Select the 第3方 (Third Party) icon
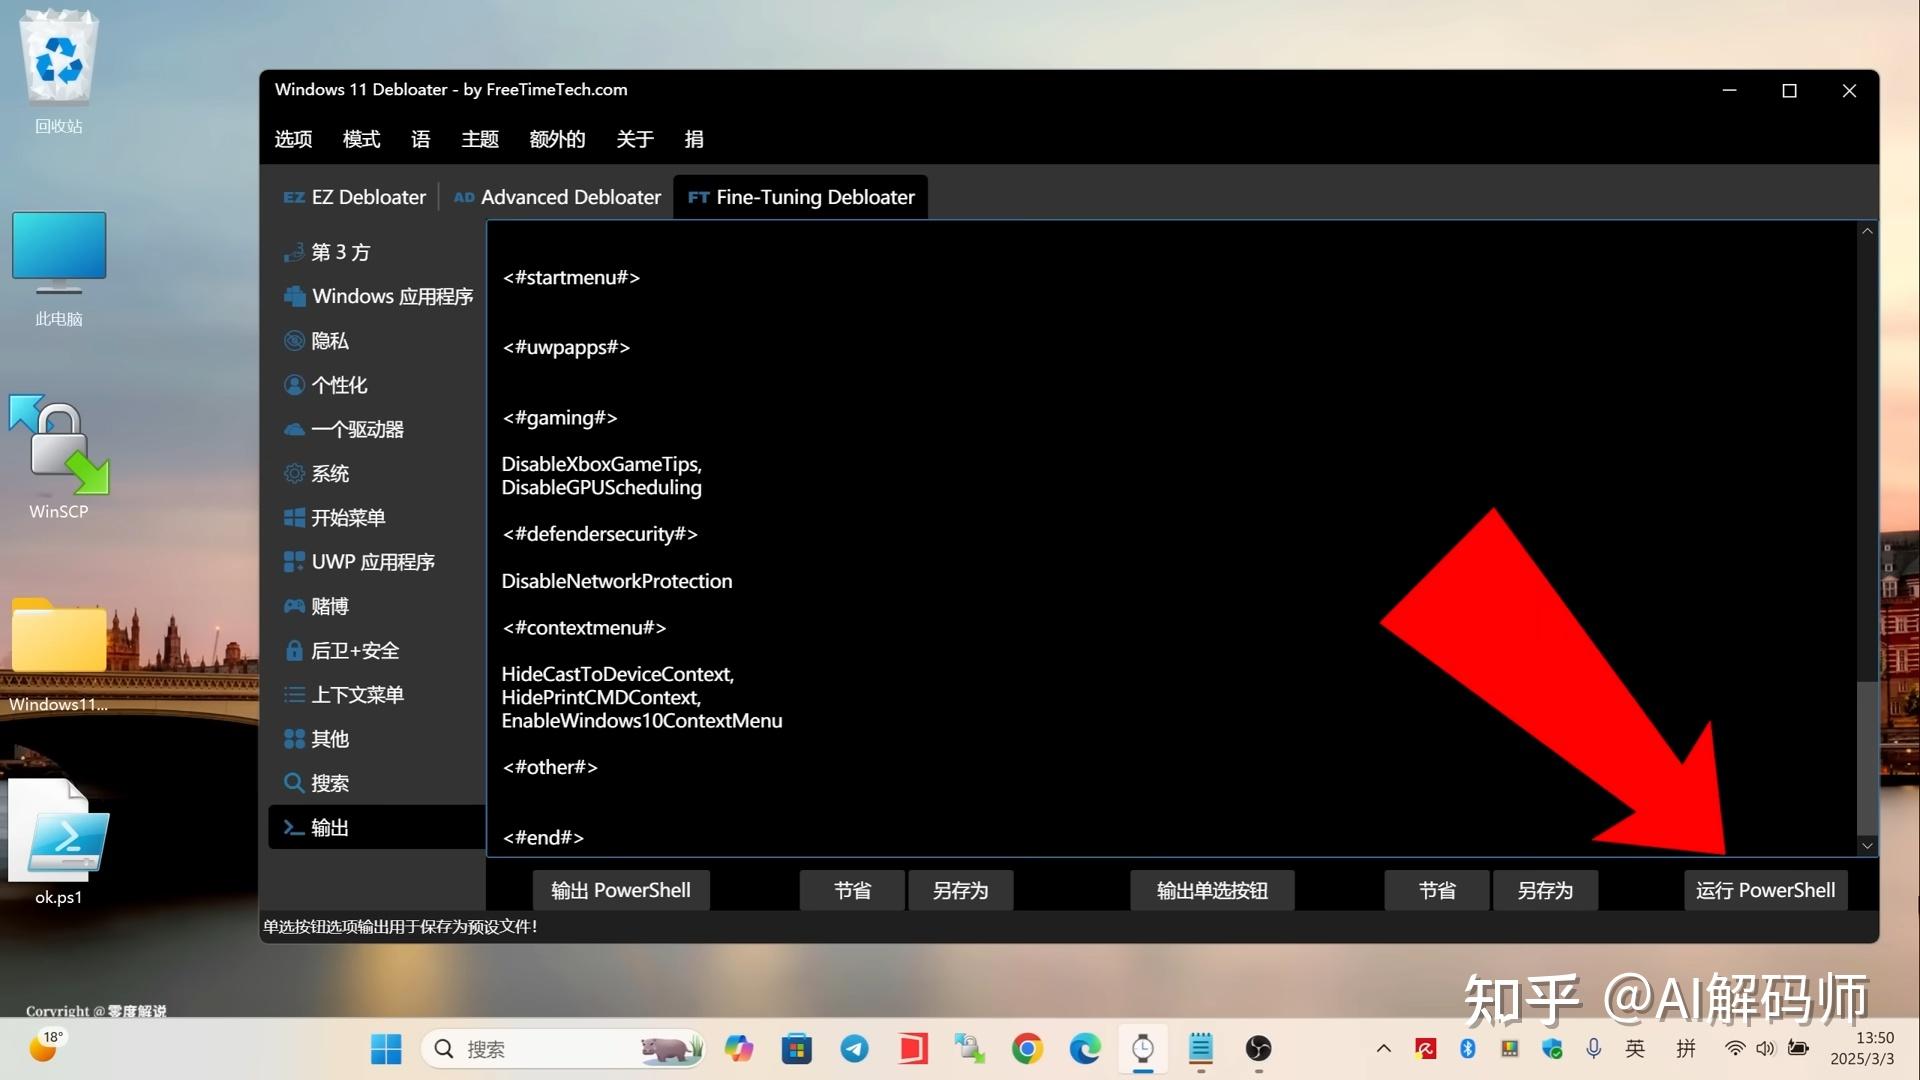The width and height of the screenshot is (1920, 1080). point(294,252)
